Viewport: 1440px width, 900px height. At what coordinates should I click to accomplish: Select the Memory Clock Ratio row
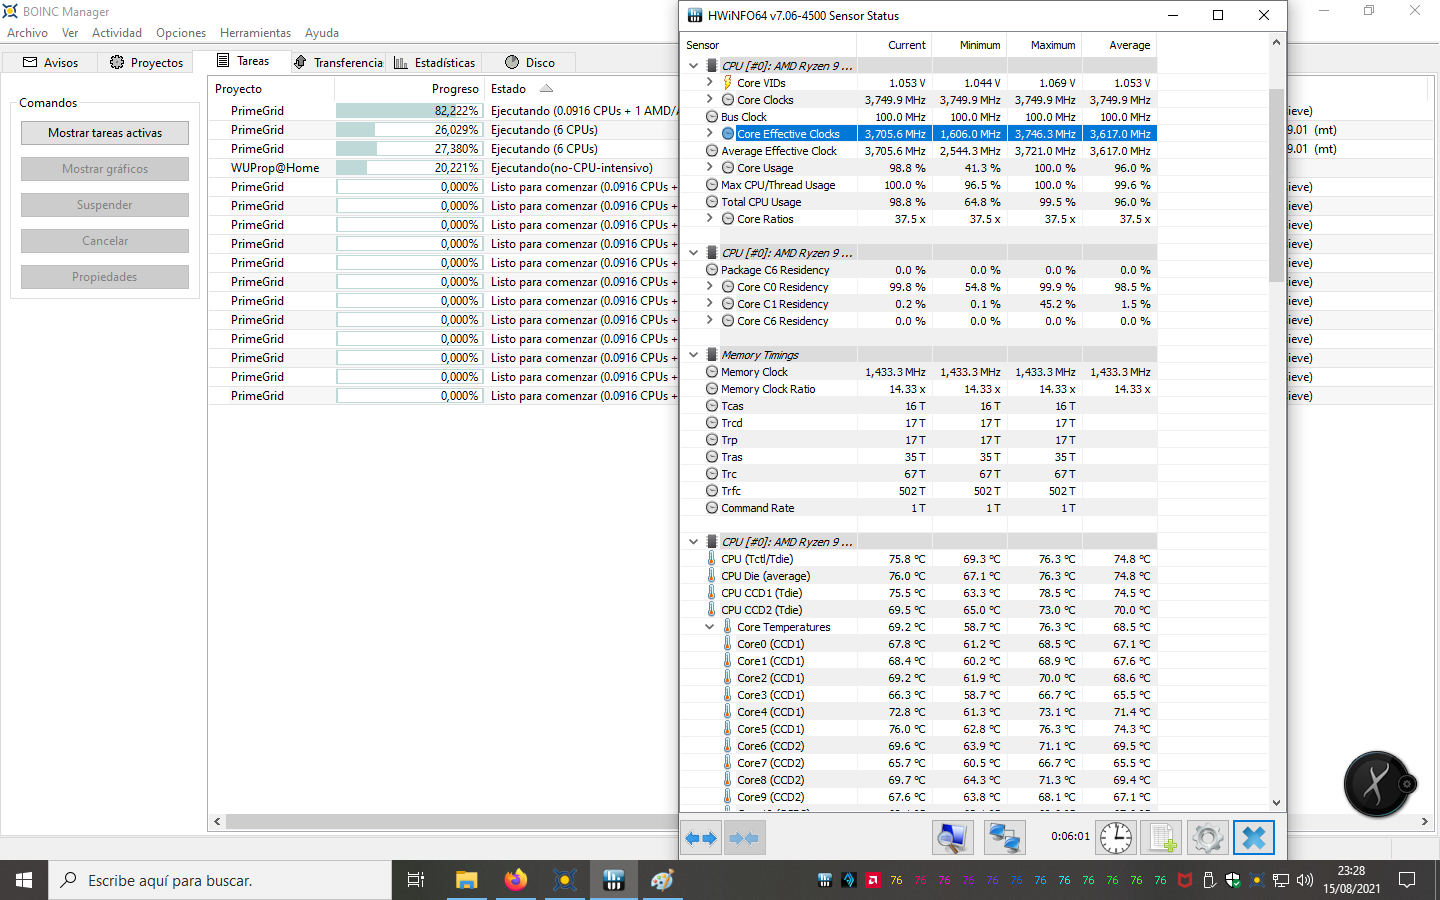coord(918,389)
